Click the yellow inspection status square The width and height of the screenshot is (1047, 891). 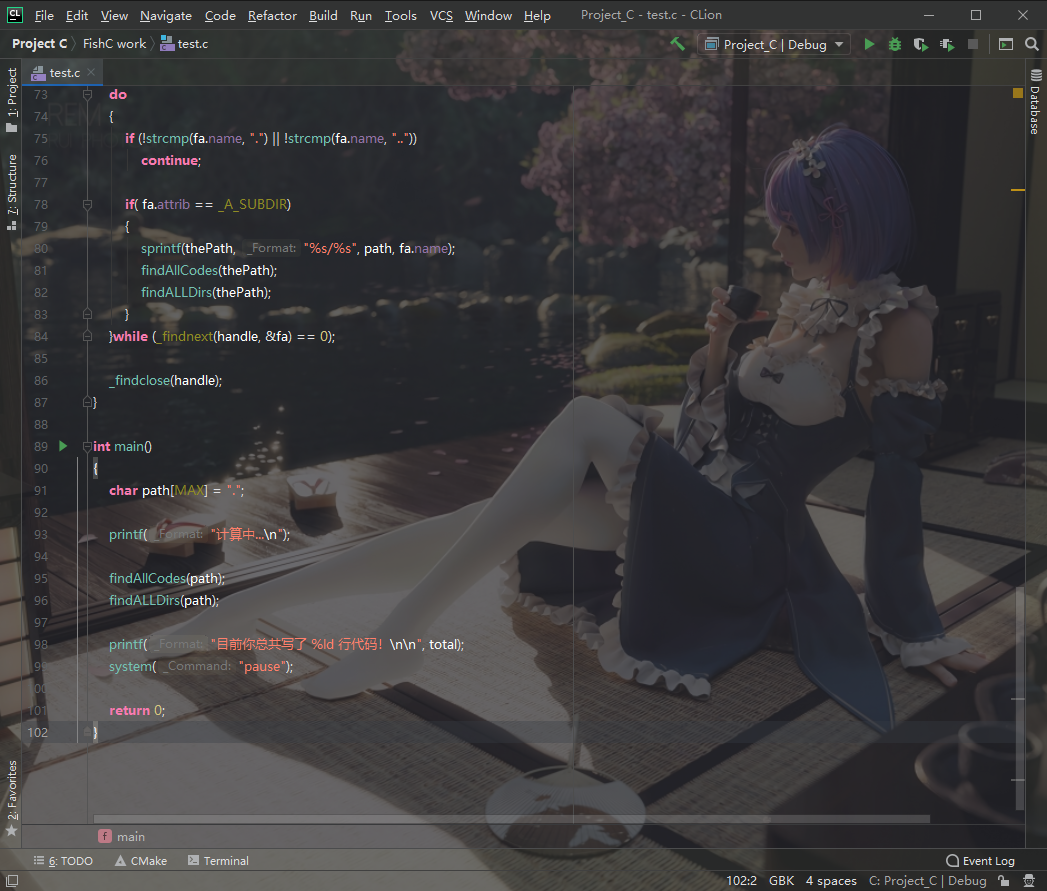click(x=1018, y=94)
